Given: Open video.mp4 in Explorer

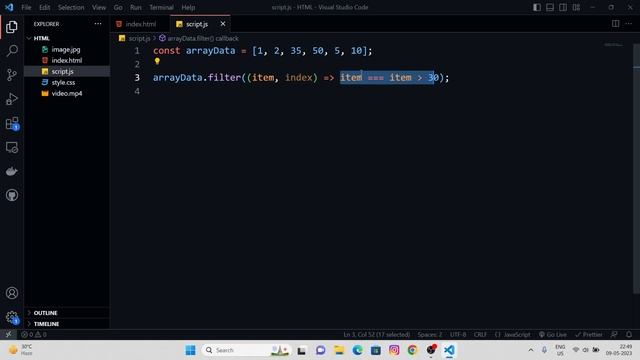Looking at the screenshot, I should pos(67,93).
